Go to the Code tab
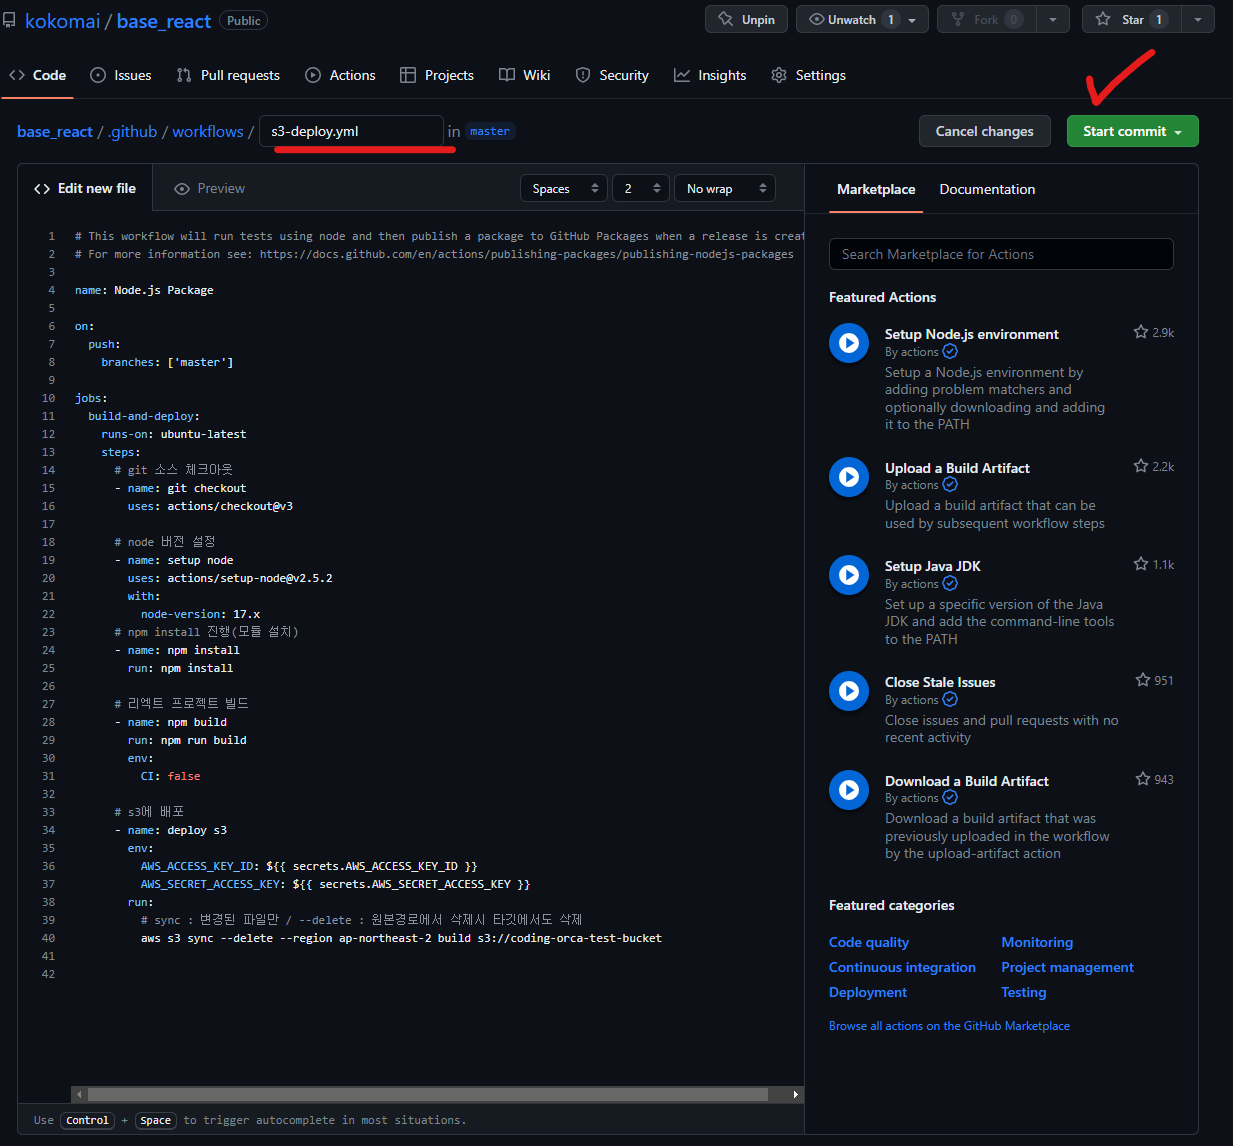1233x1146 pixels. 38,75
